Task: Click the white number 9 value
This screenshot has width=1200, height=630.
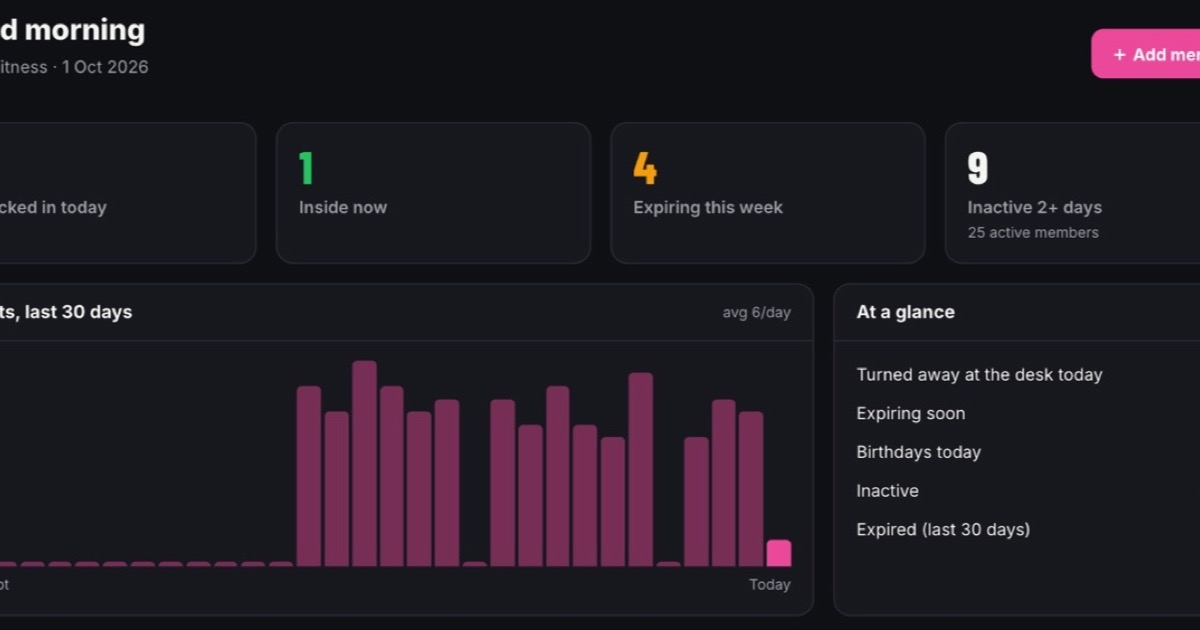Action: pyautogui.click(x=978, y=168)
